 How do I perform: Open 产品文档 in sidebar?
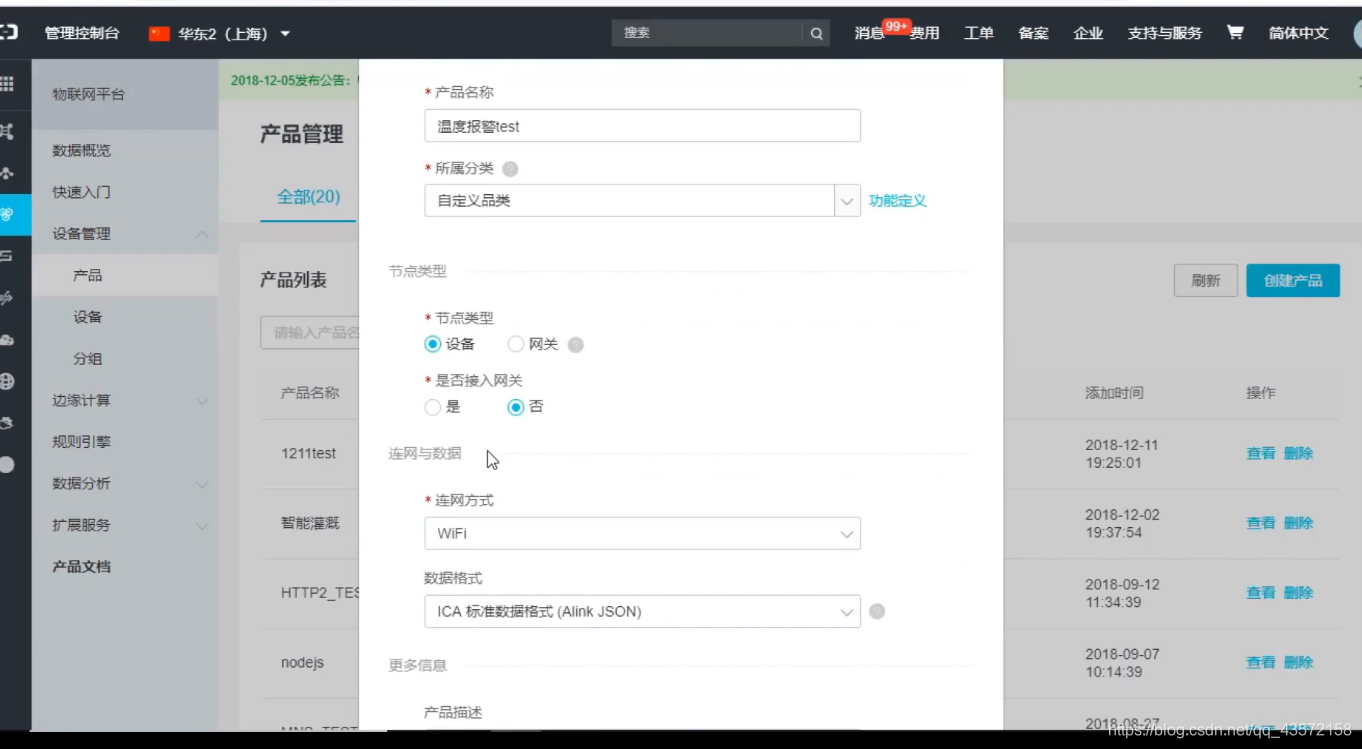82,567
